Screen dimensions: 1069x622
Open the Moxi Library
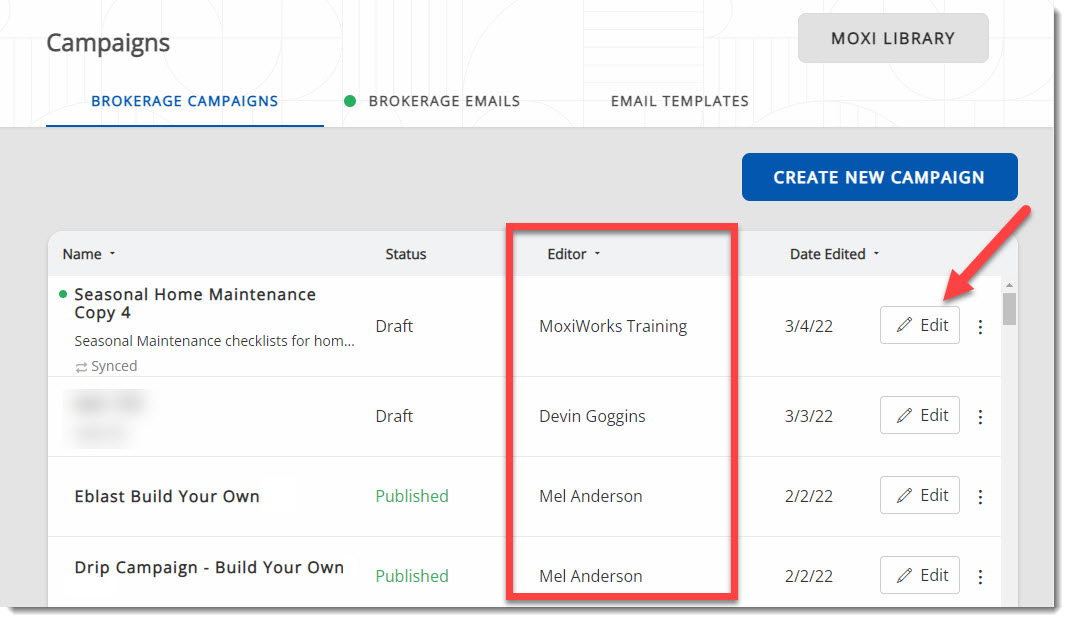click(893, 39)
